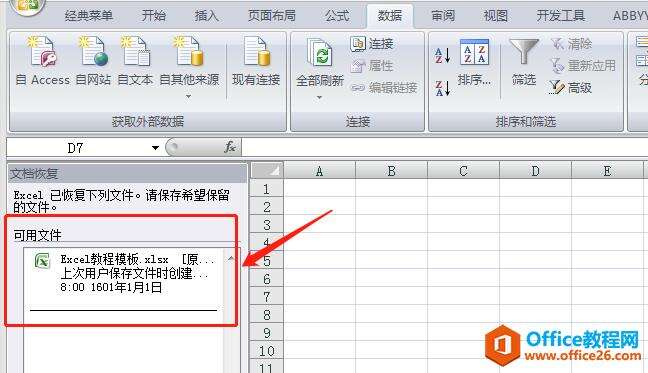Open Advanced filter (高级)
Screen dimensions: 648x373
[x=570, y=88]
